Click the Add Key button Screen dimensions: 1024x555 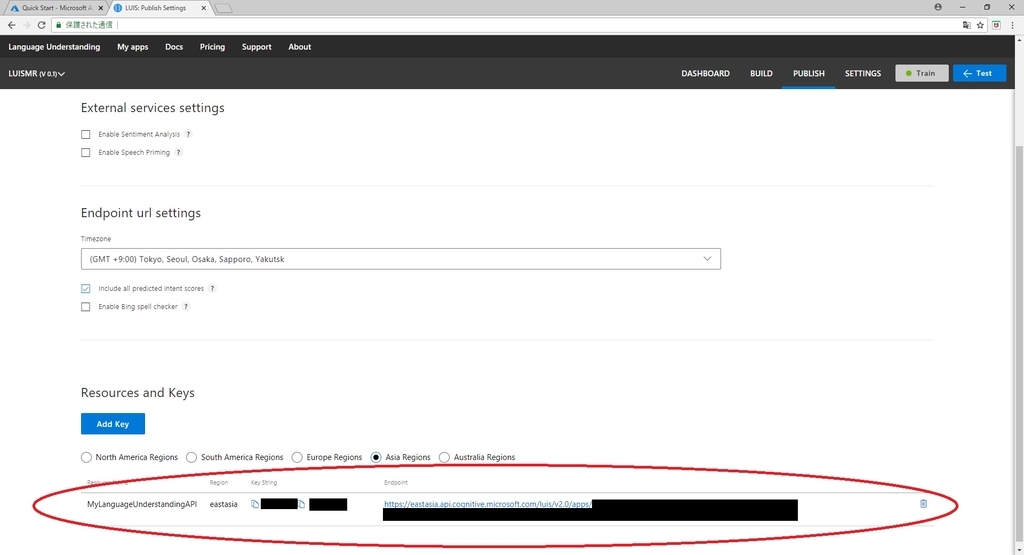[x=113, y=424]
